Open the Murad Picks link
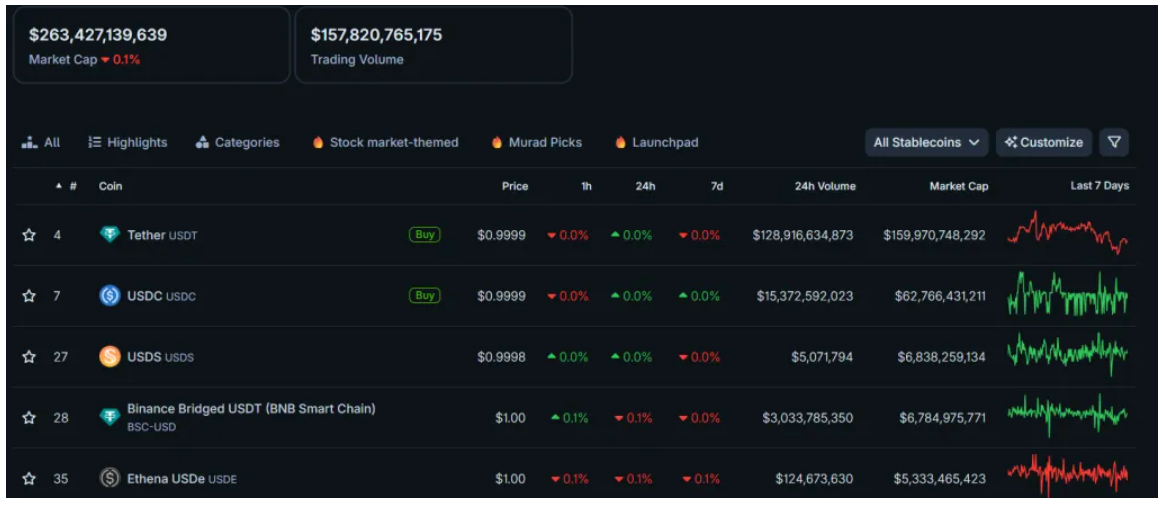Image resolution: width=1165 pixels, height=505 pixels. coord(536,142)
